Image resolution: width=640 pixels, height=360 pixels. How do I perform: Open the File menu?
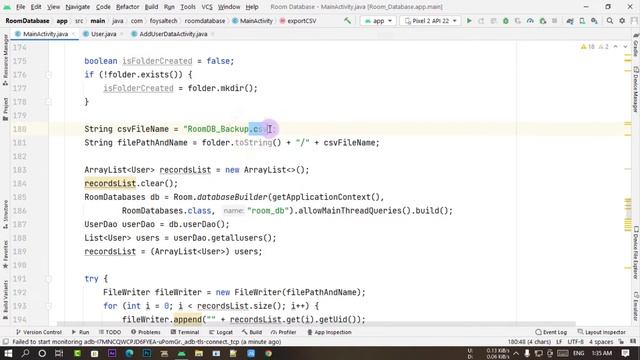coord(20,7)
